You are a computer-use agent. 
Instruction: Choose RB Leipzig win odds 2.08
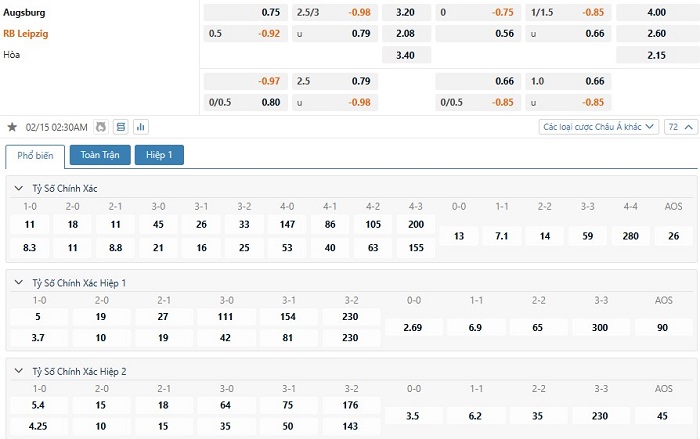point(405,34)
